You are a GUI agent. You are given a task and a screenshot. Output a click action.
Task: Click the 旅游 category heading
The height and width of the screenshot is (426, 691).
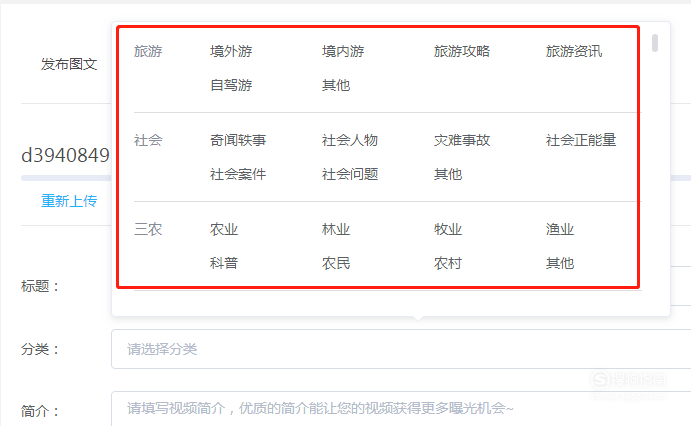(148, 52)
